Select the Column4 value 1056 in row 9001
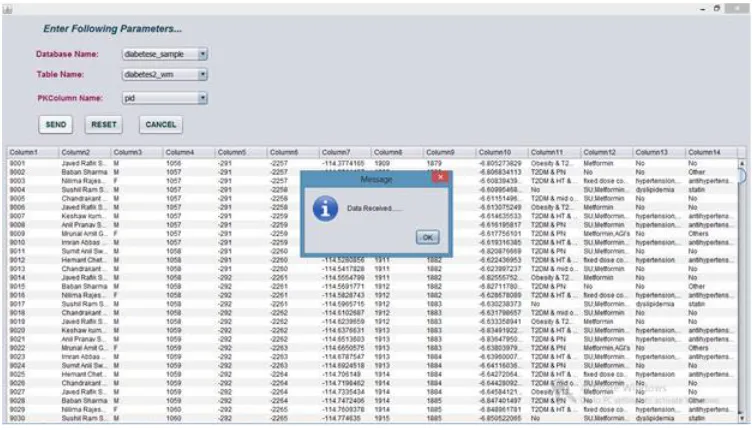 point(190,163)
